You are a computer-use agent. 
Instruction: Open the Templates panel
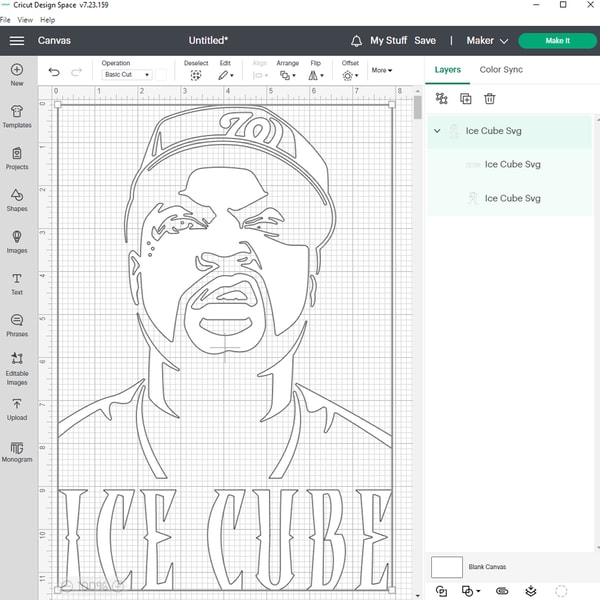17,116
